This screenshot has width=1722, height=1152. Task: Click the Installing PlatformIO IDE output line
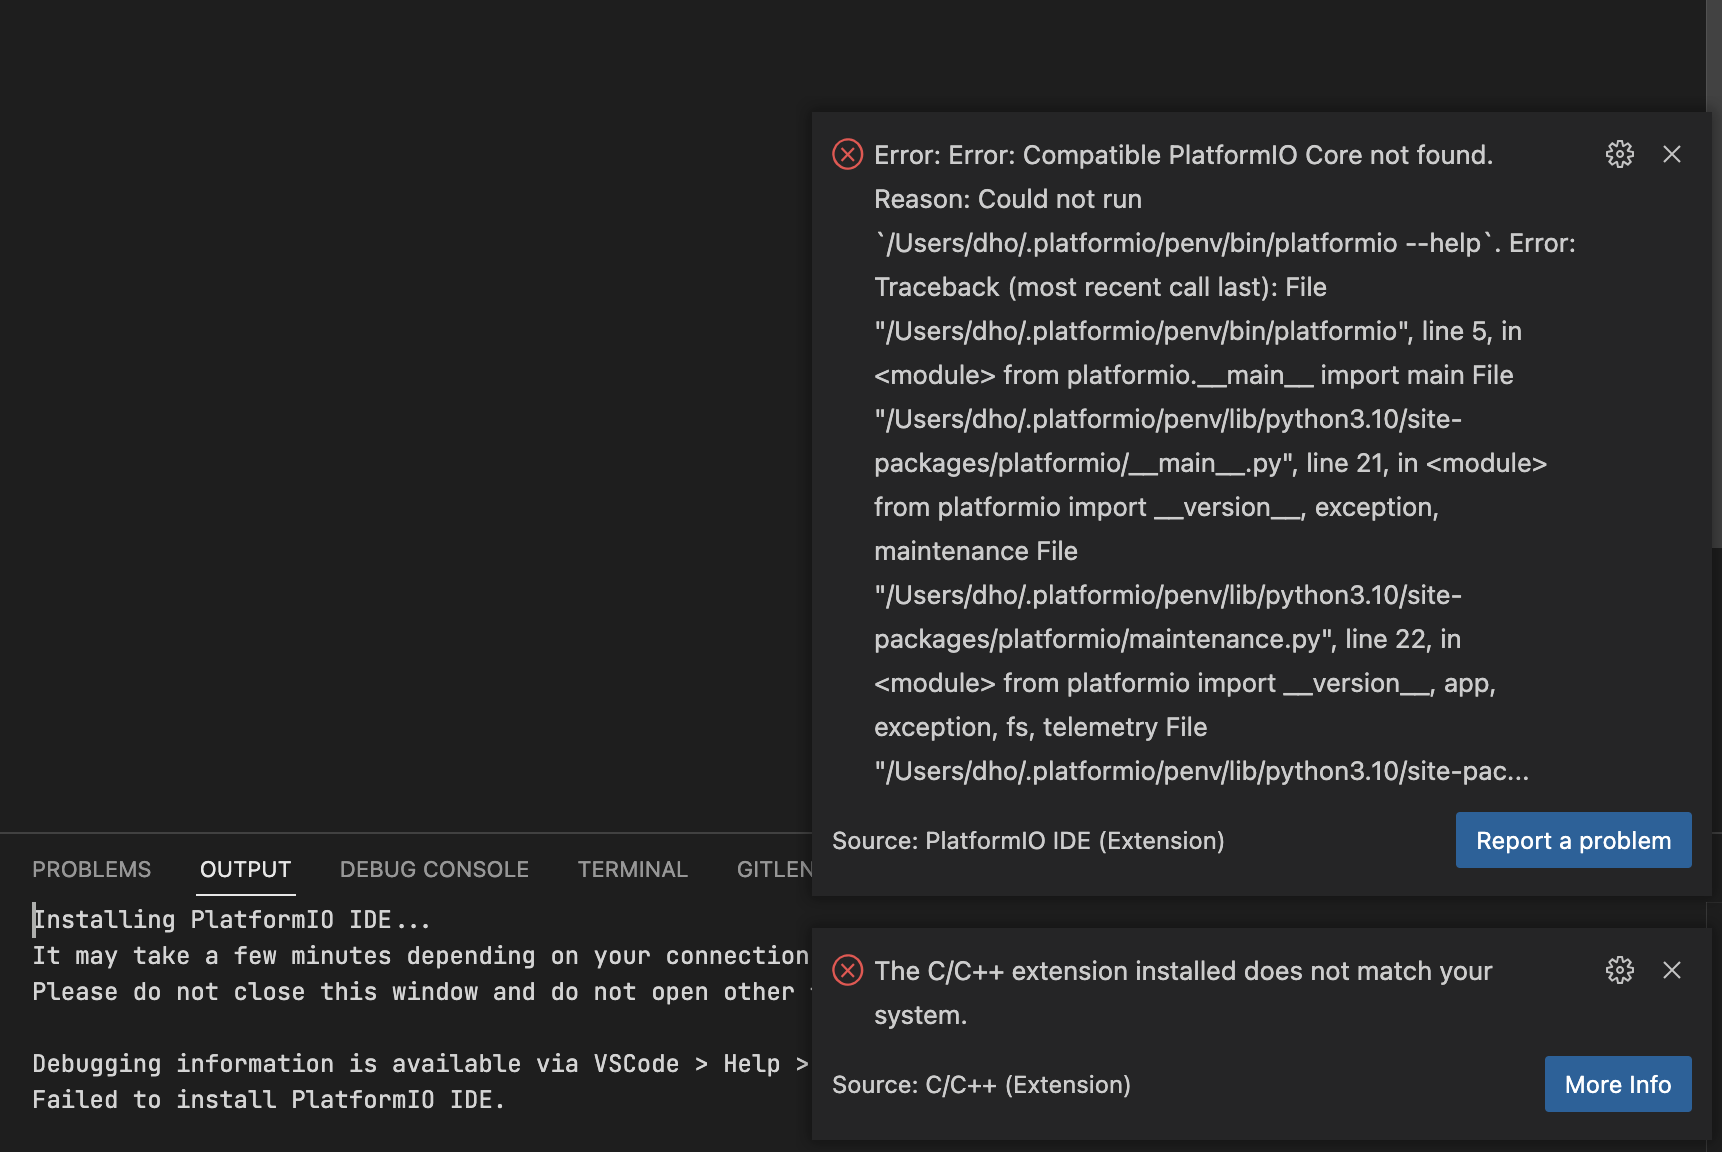[230, 919]
